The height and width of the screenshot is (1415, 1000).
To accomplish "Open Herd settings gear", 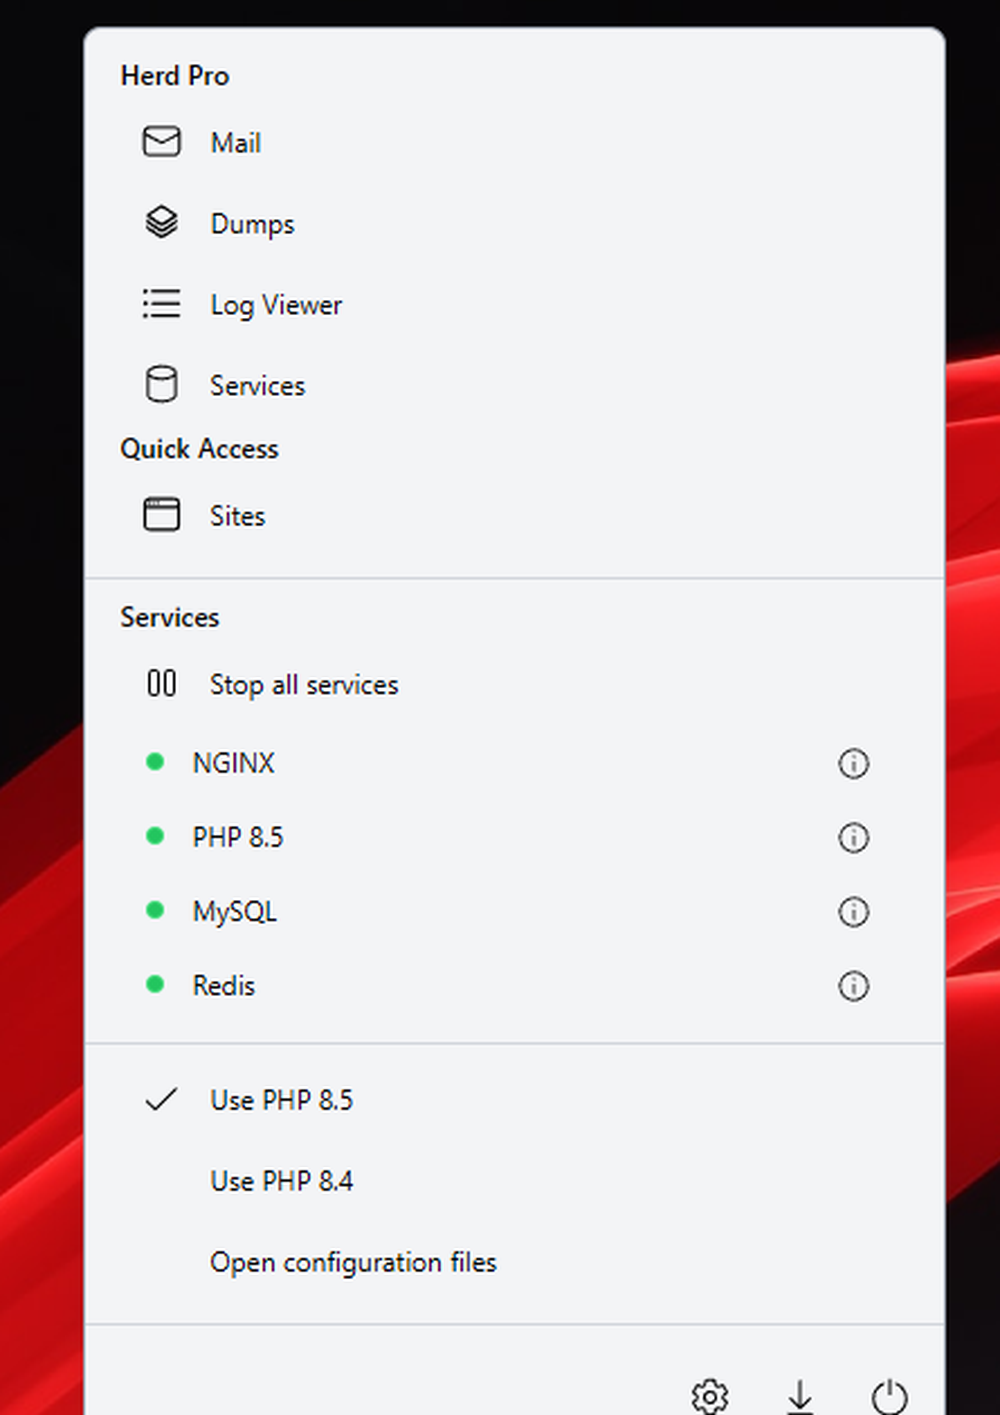I will tap(709, 1396).
